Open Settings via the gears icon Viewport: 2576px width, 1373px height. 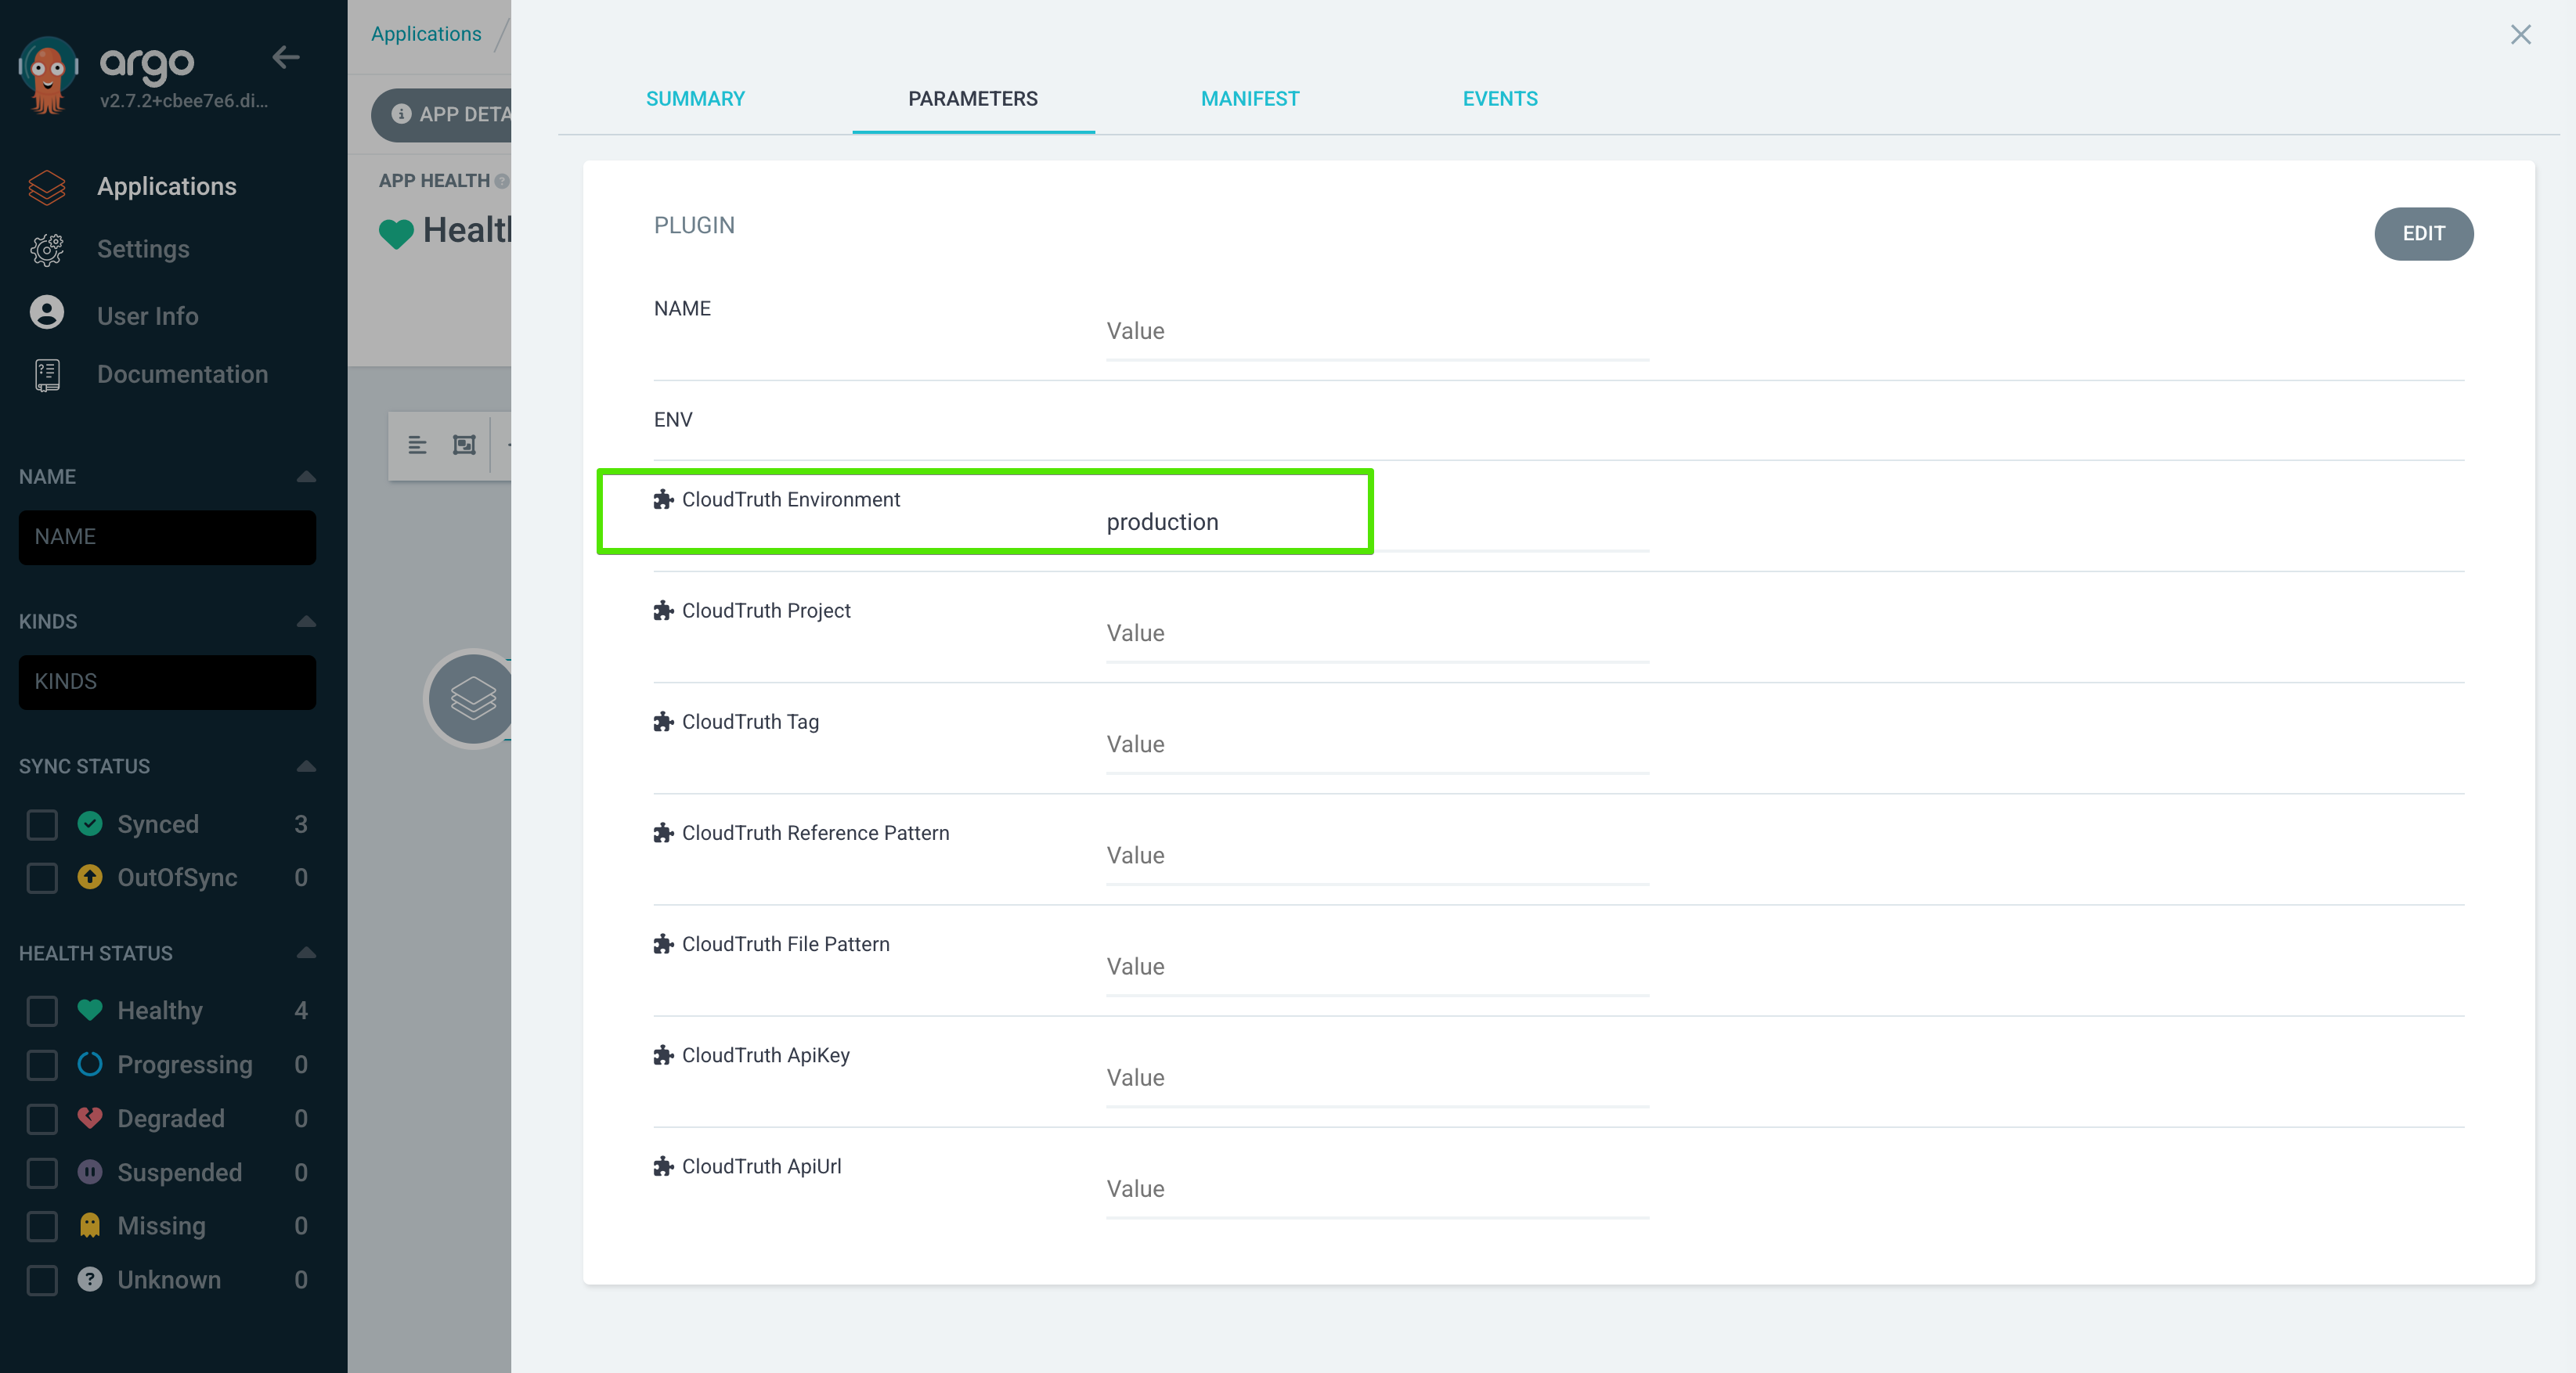coord(47,250)
